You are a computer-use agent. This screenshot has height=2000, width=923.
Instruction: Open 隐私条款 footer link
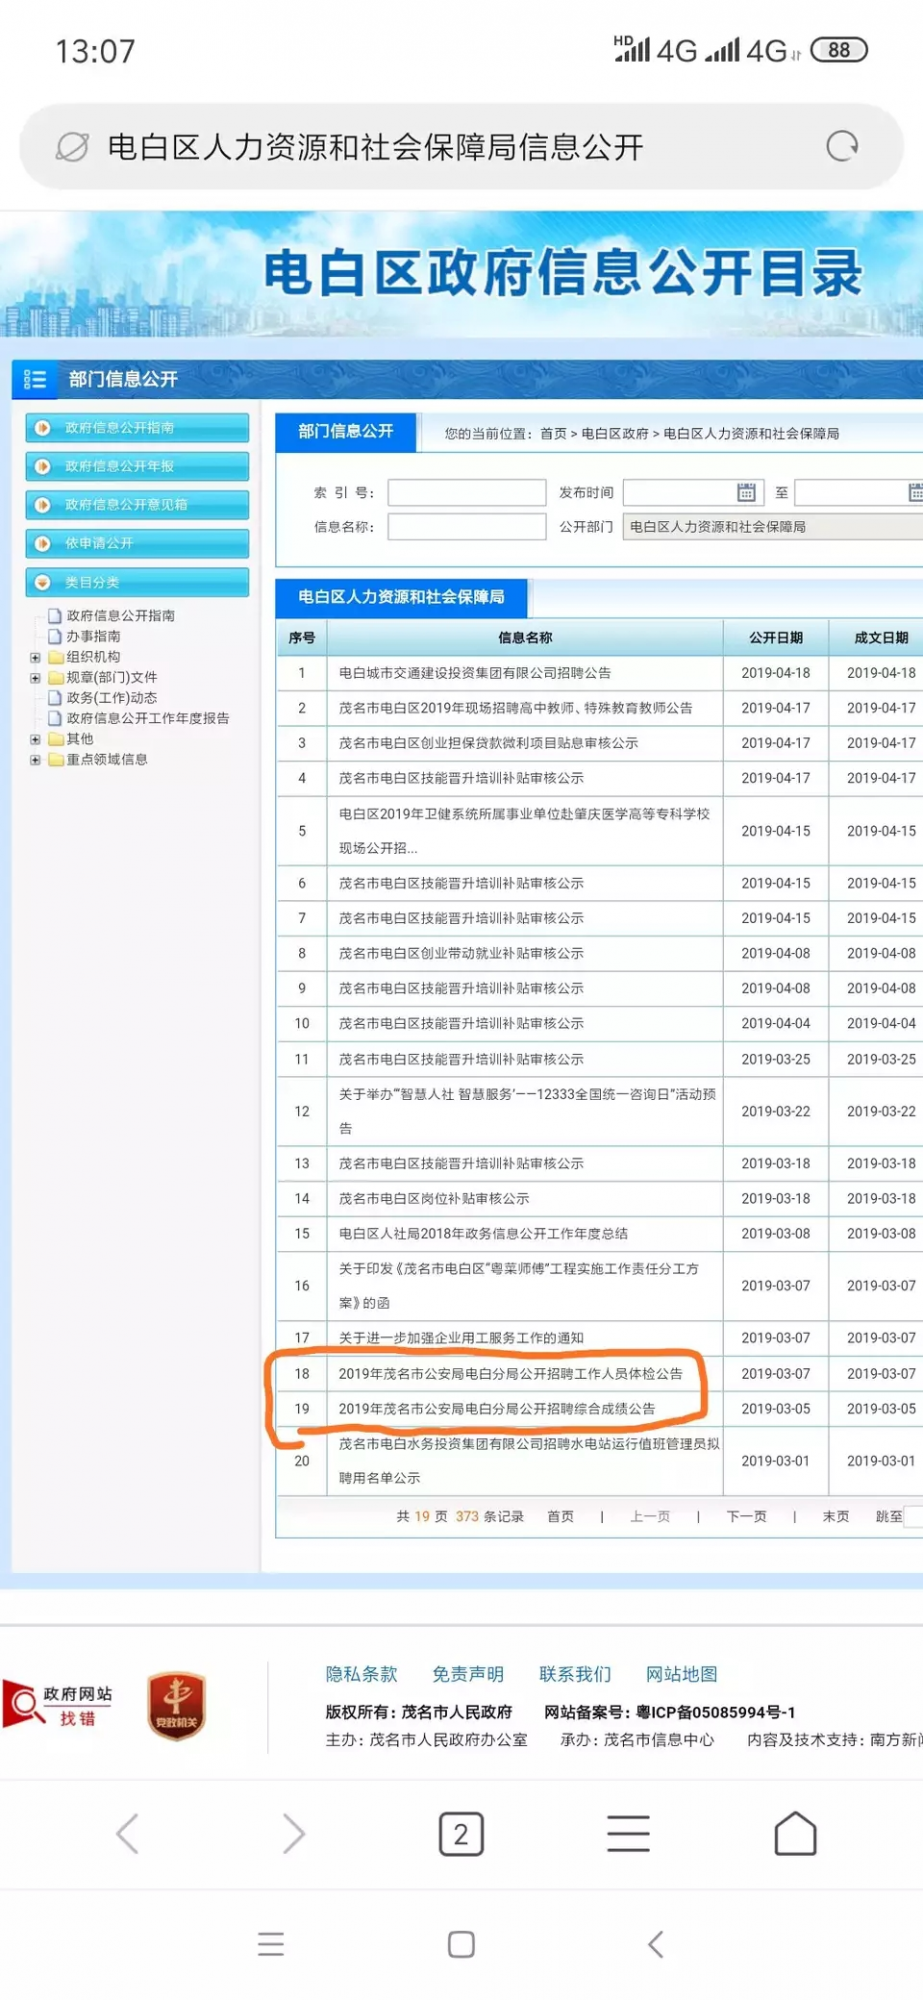point(361,1674)
